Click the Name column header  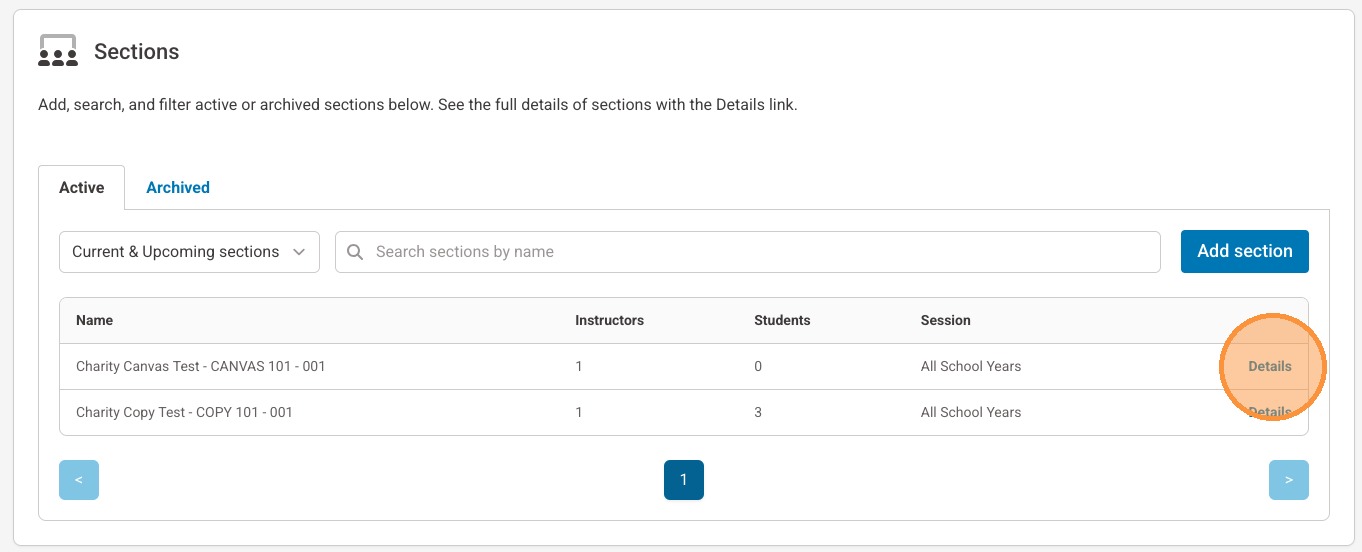pyautogui.click(x=95, y=320)
